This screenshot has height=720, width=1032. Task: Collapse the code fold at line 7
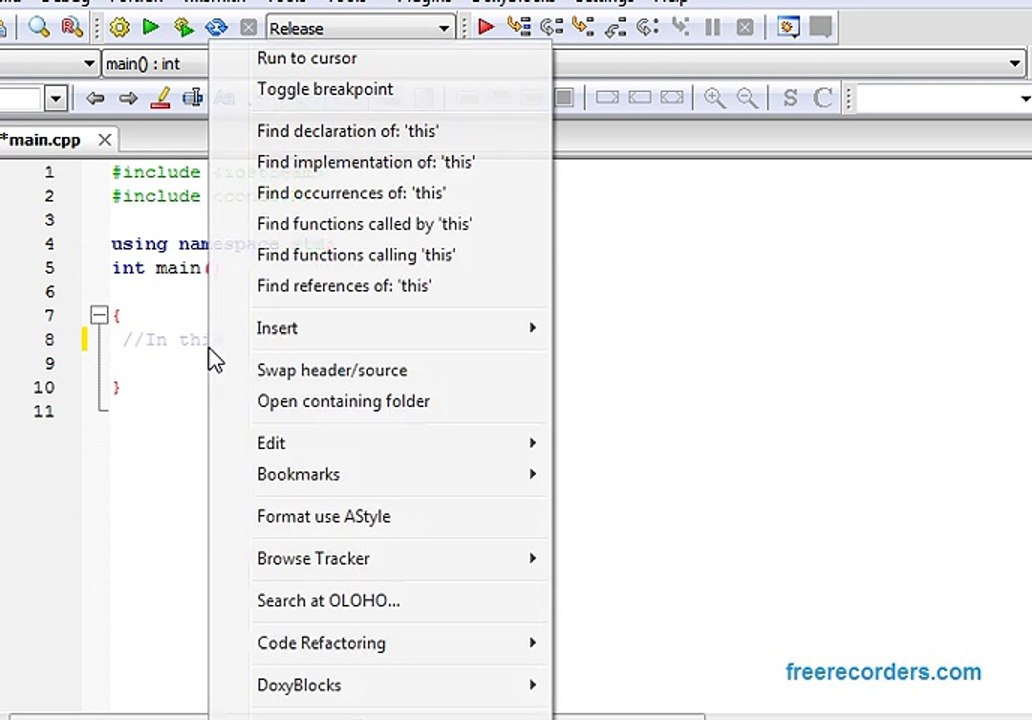pyautogui.click(x=99, y=316)
